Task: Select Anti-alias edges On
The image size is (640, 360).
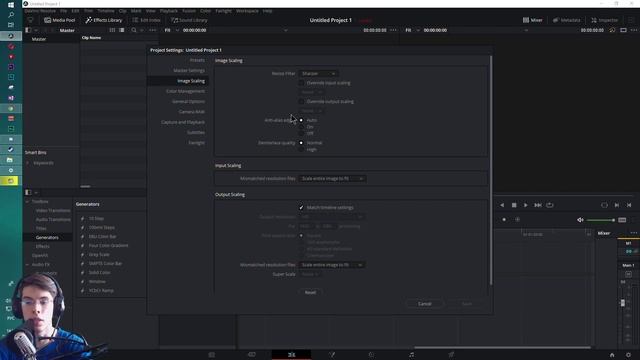Action: point(301,127)
